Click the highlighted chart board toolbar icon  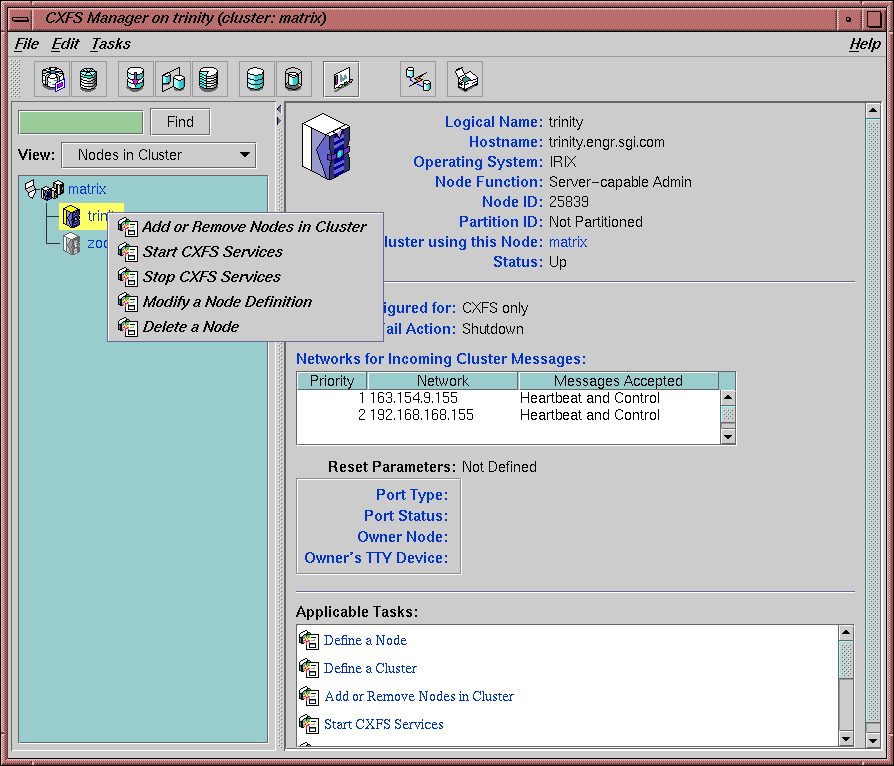tap(341, 79)
